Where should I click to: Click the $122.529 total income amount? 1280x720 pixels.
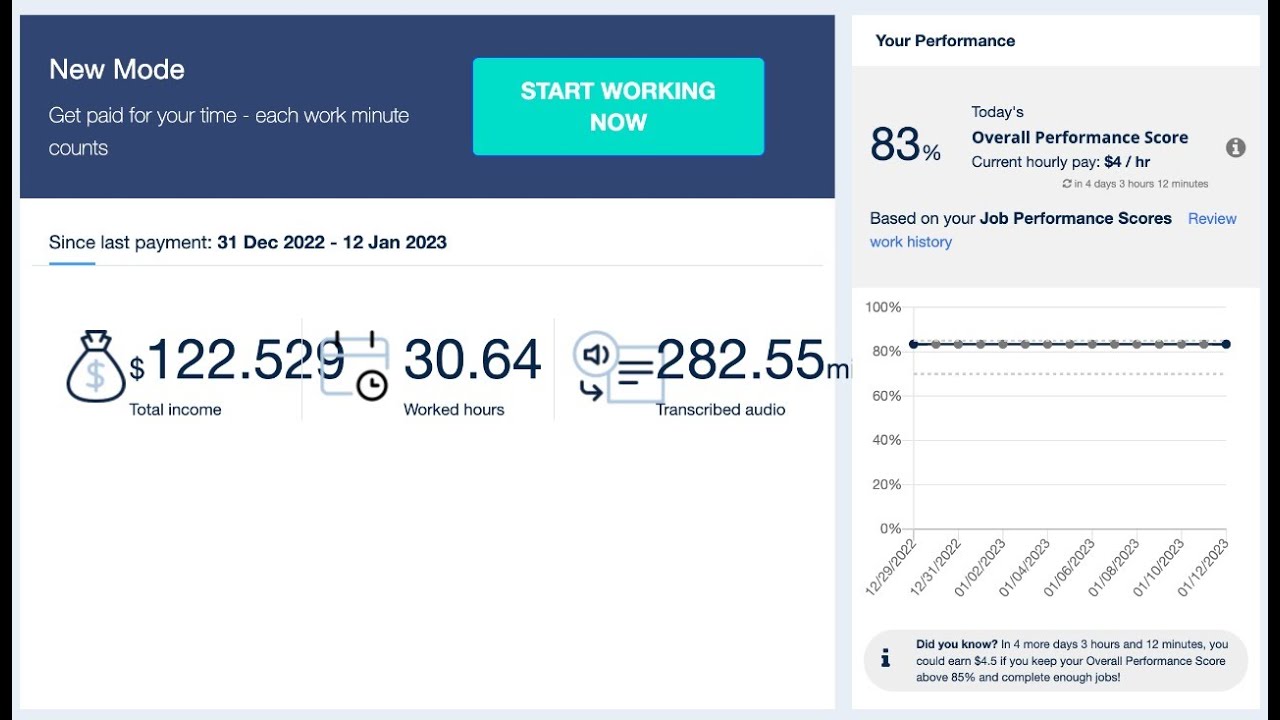pos(237,360)
